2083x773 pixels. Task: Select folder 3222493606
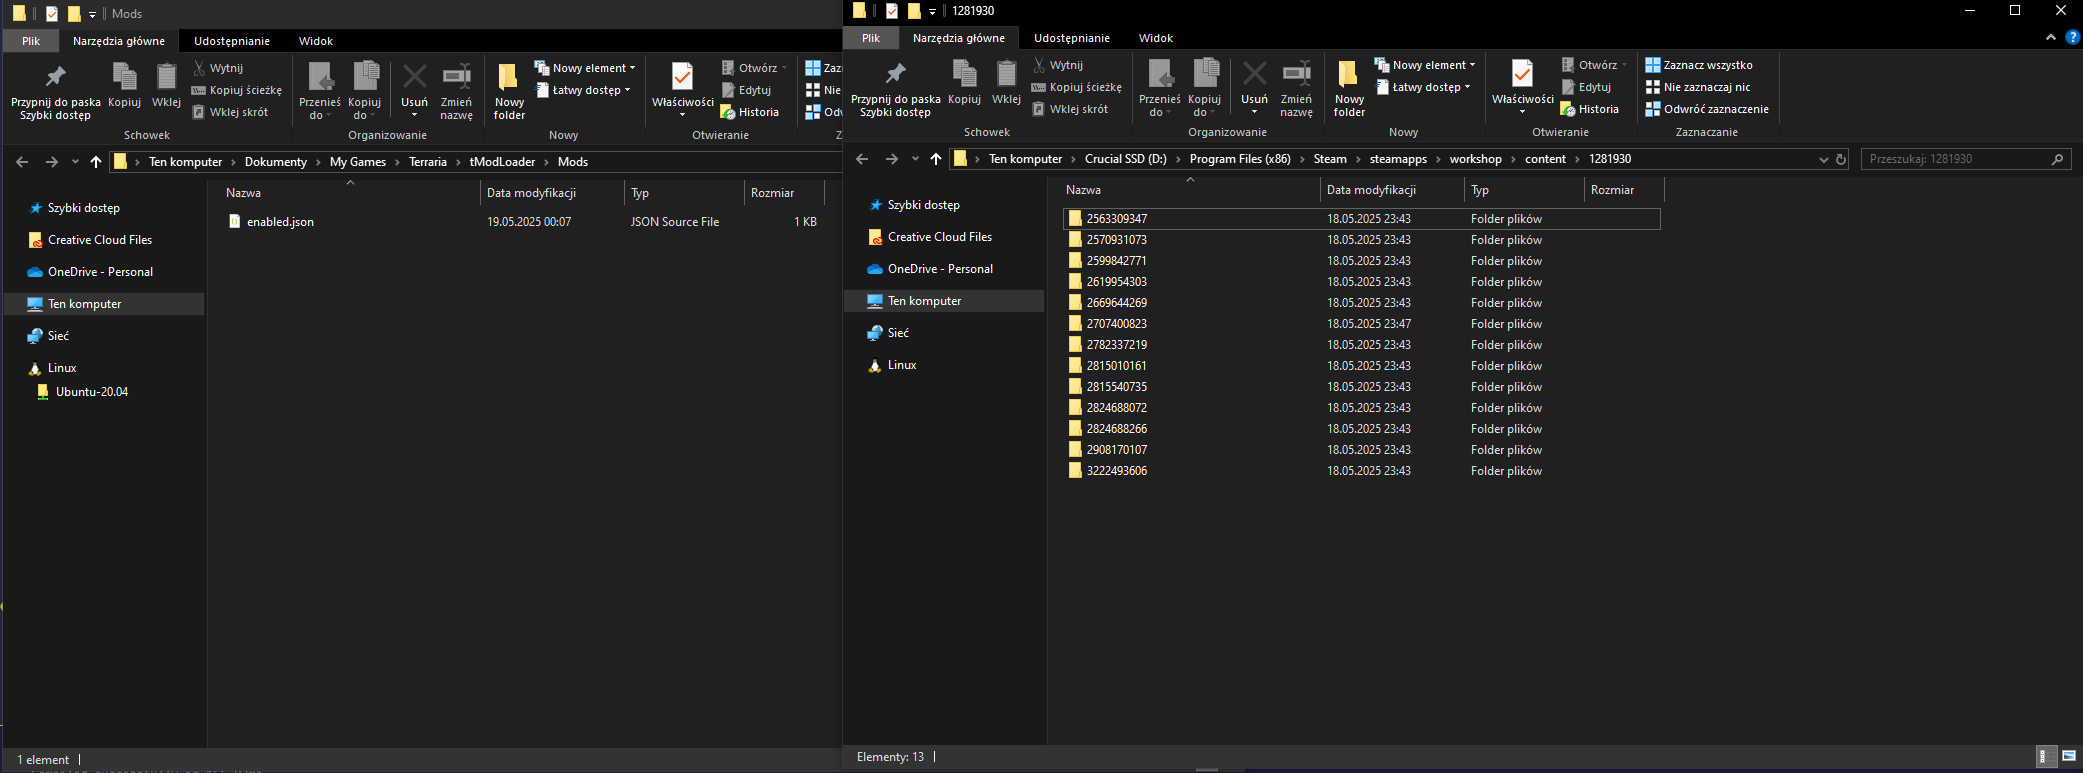pyautogui.click(x=1362, y=471)
